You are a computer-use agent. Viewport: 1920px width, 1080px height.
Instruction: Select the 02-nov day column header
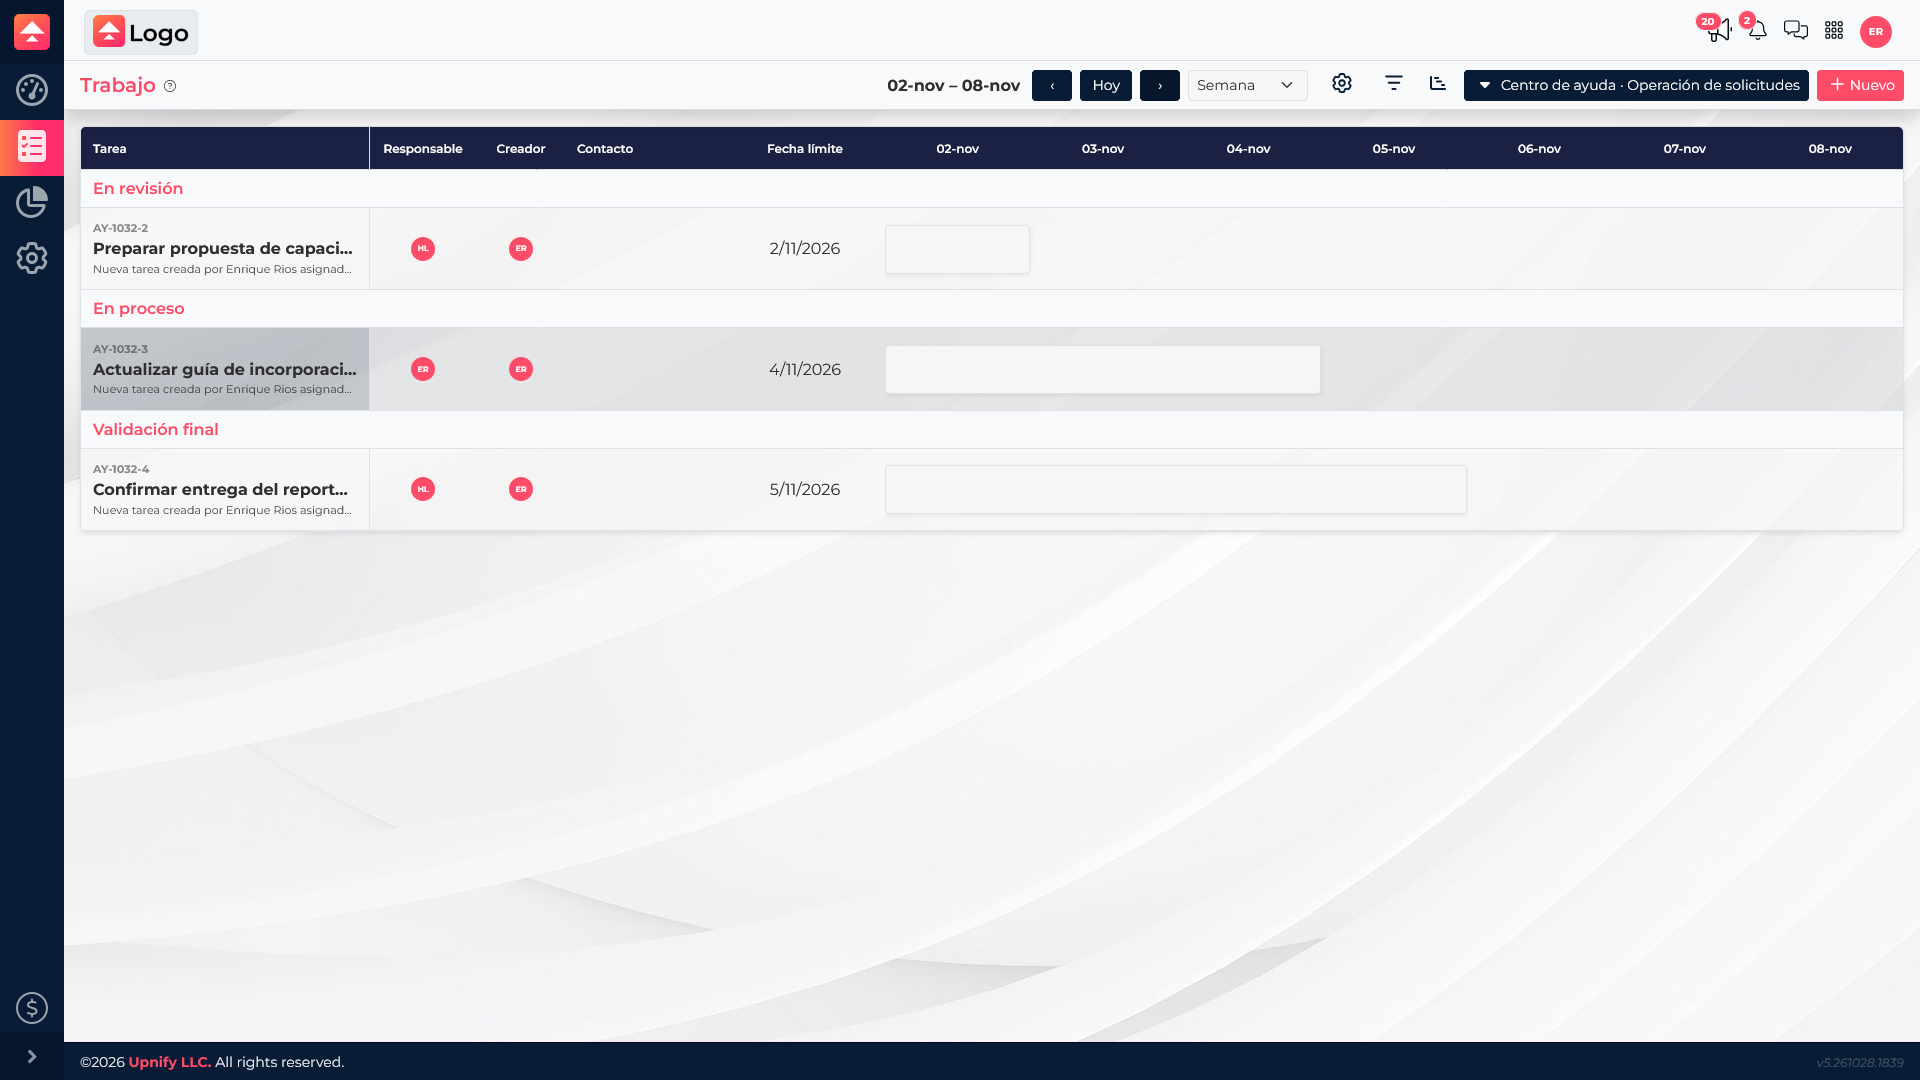958,149
